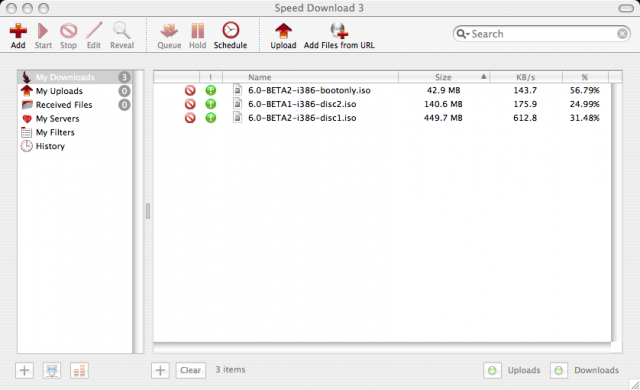
Task: Click the 3 items status text
Action: tap(230, 370)
